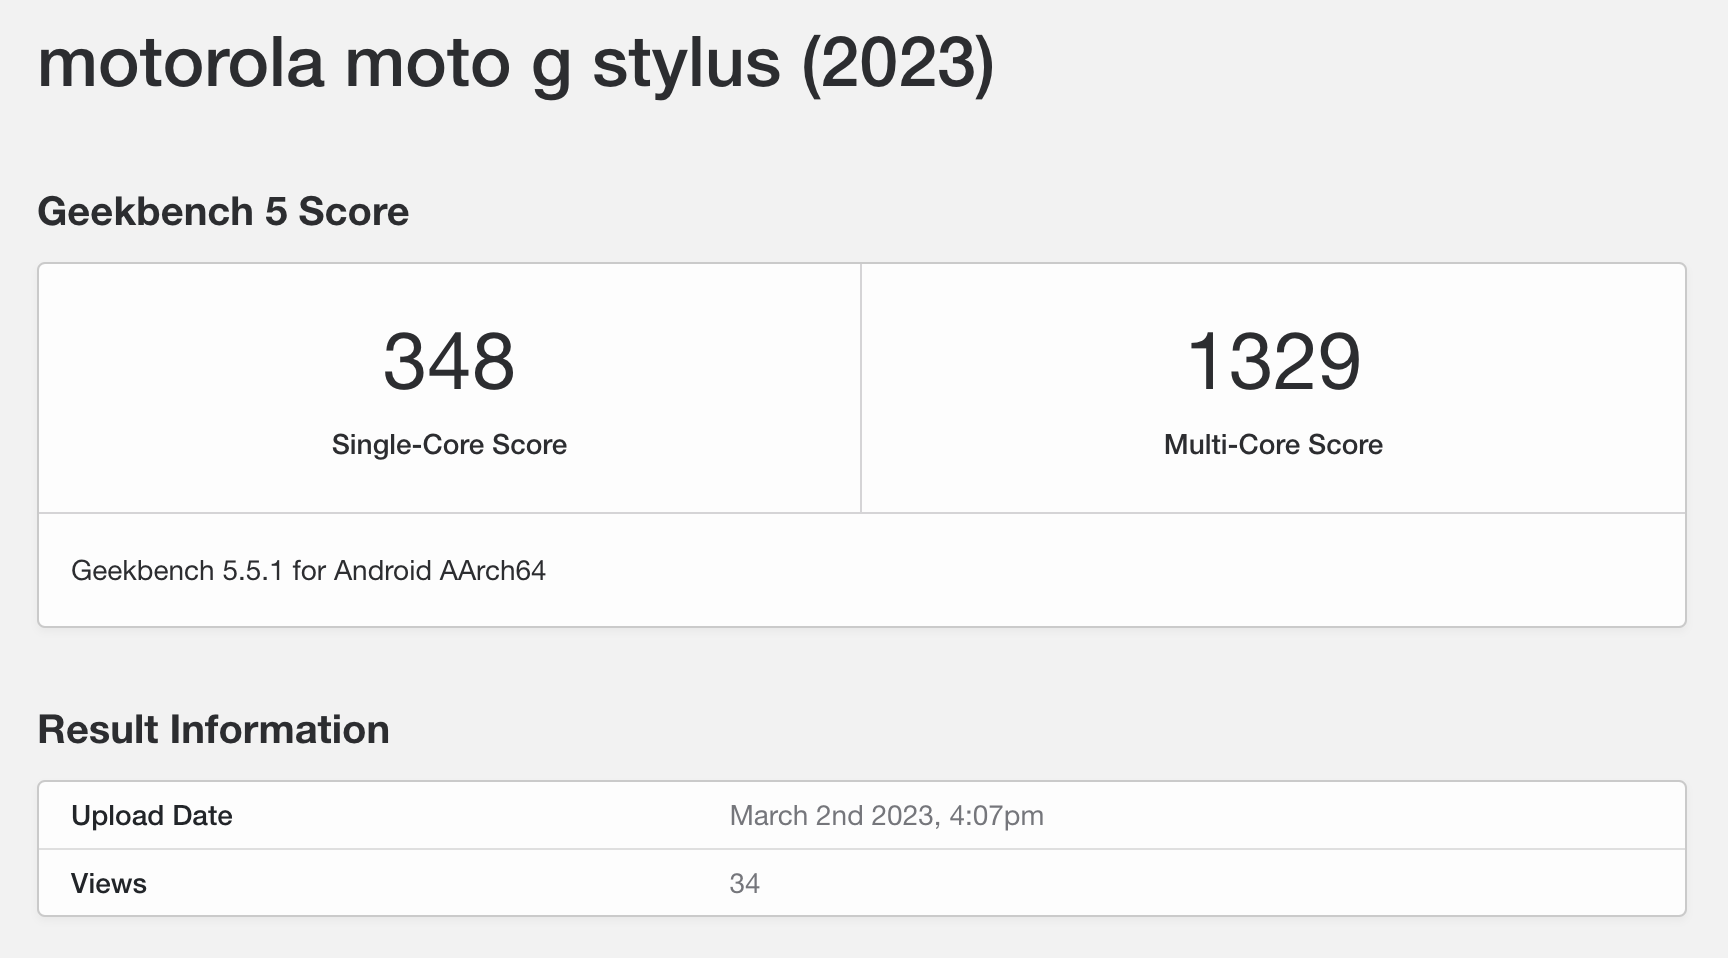Click the "Upload Date" row label
The height and width of the screenshot is (958, 1728).
point(152,816)
